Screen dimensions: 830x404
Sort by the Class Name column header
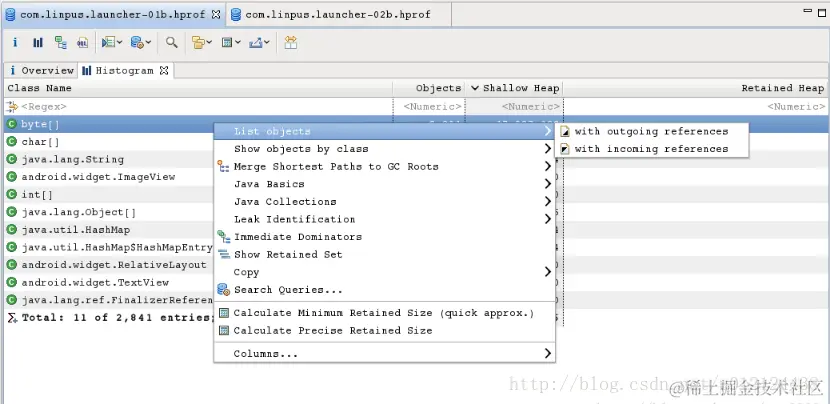click(199, 88)
